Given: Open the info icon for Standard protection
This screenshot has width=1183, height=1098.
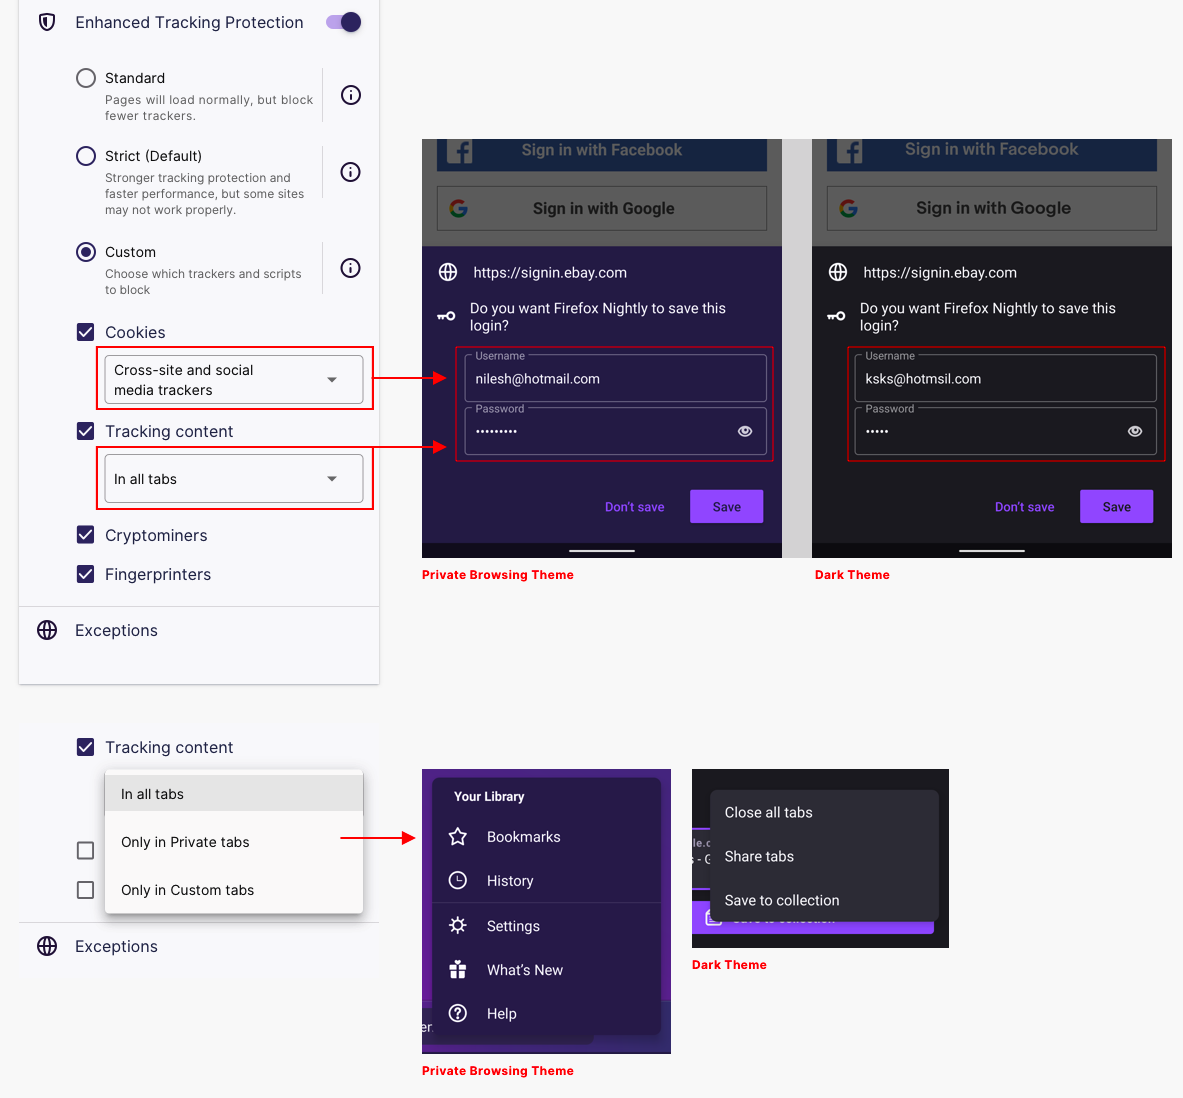Looking at the screenshot, I should point(351,95).
